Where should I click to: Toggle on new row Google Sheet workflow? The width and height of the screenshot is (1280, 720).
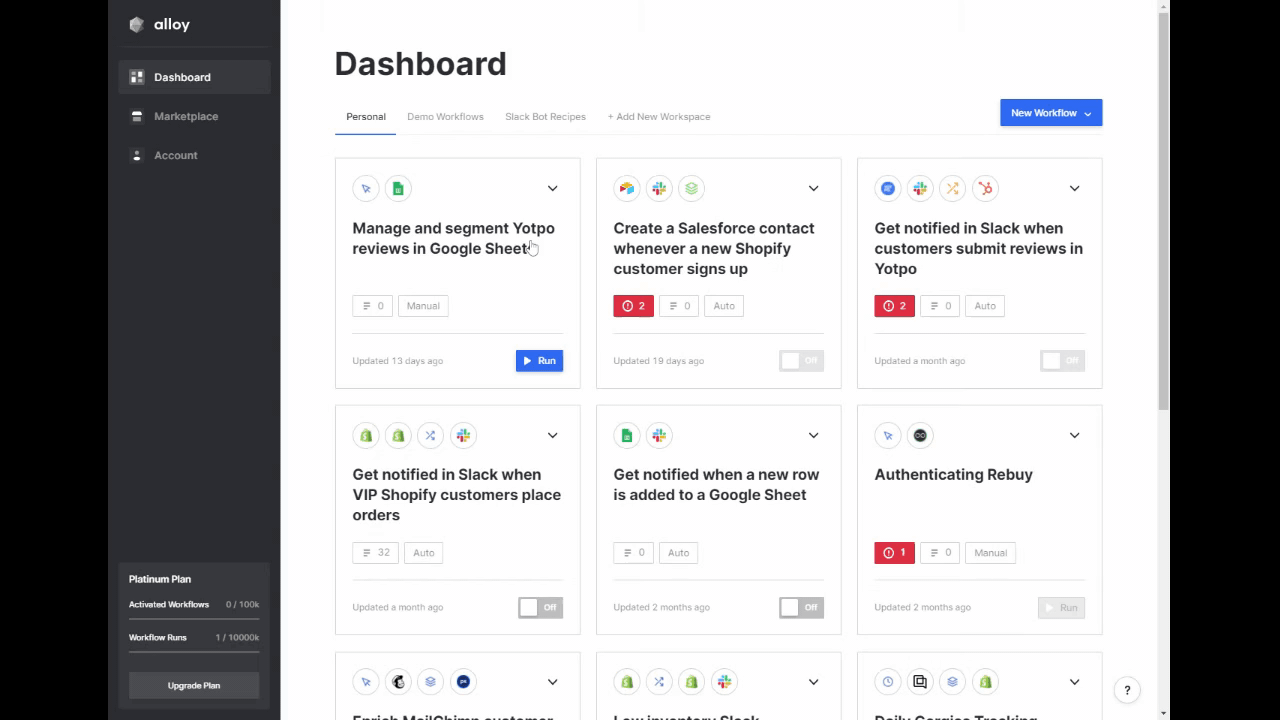(x=801, y=607)
